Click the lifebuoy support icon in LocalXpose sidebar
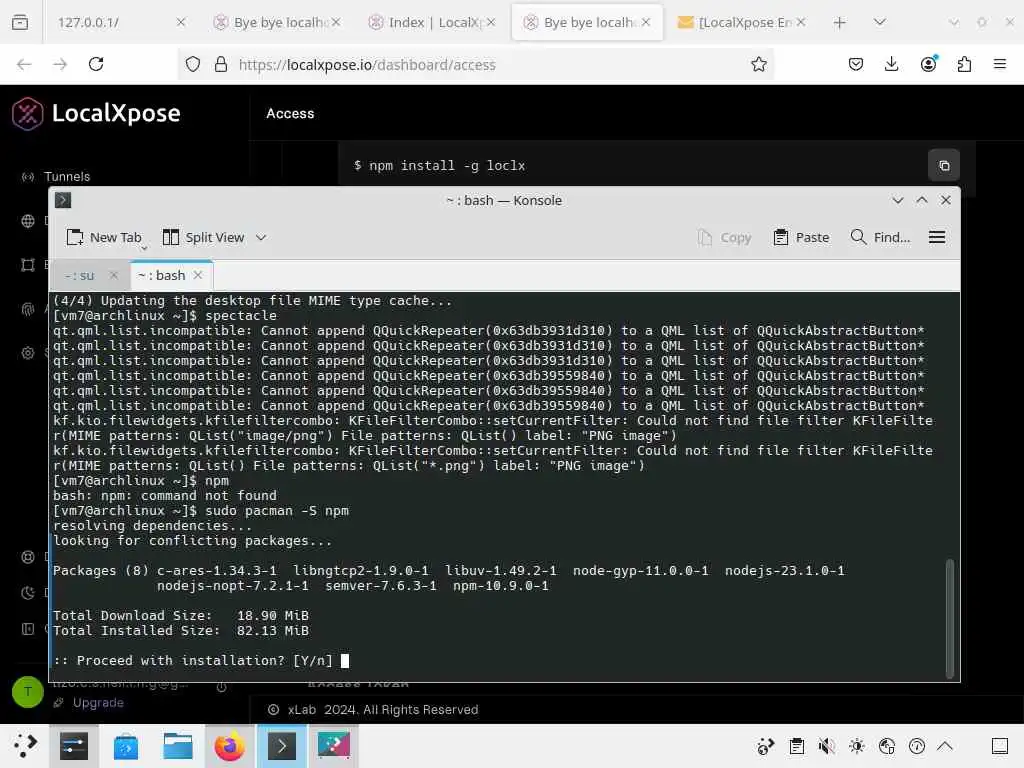 point(28,557)
